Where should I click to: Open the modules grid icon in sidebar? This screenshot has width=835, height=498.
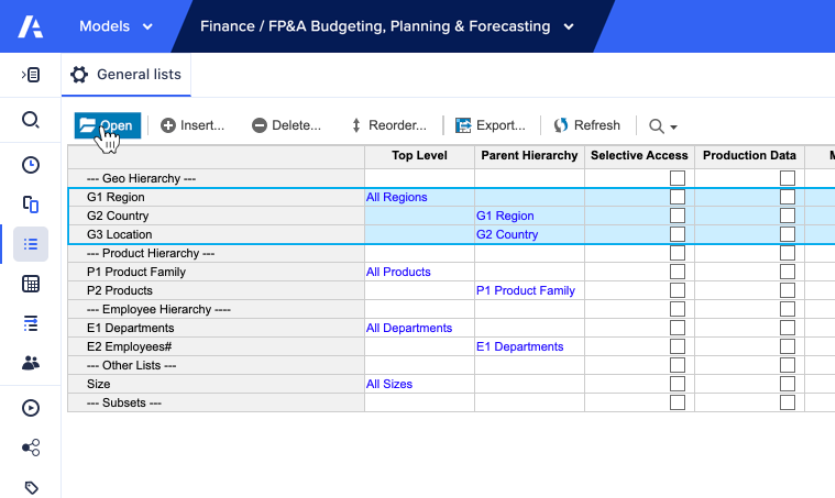tap(30, 283)
